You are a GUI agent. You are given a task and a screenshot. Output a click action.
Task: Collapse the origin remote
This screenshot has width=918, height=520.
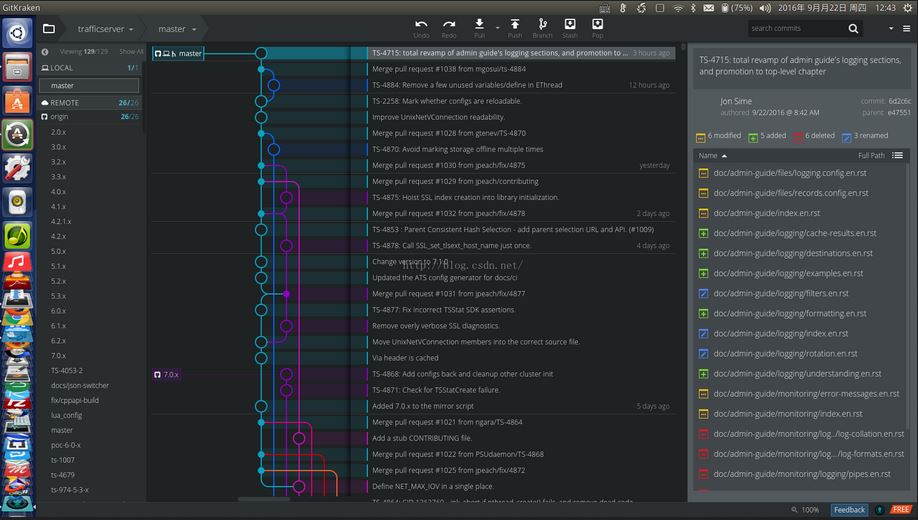[90, 117]
